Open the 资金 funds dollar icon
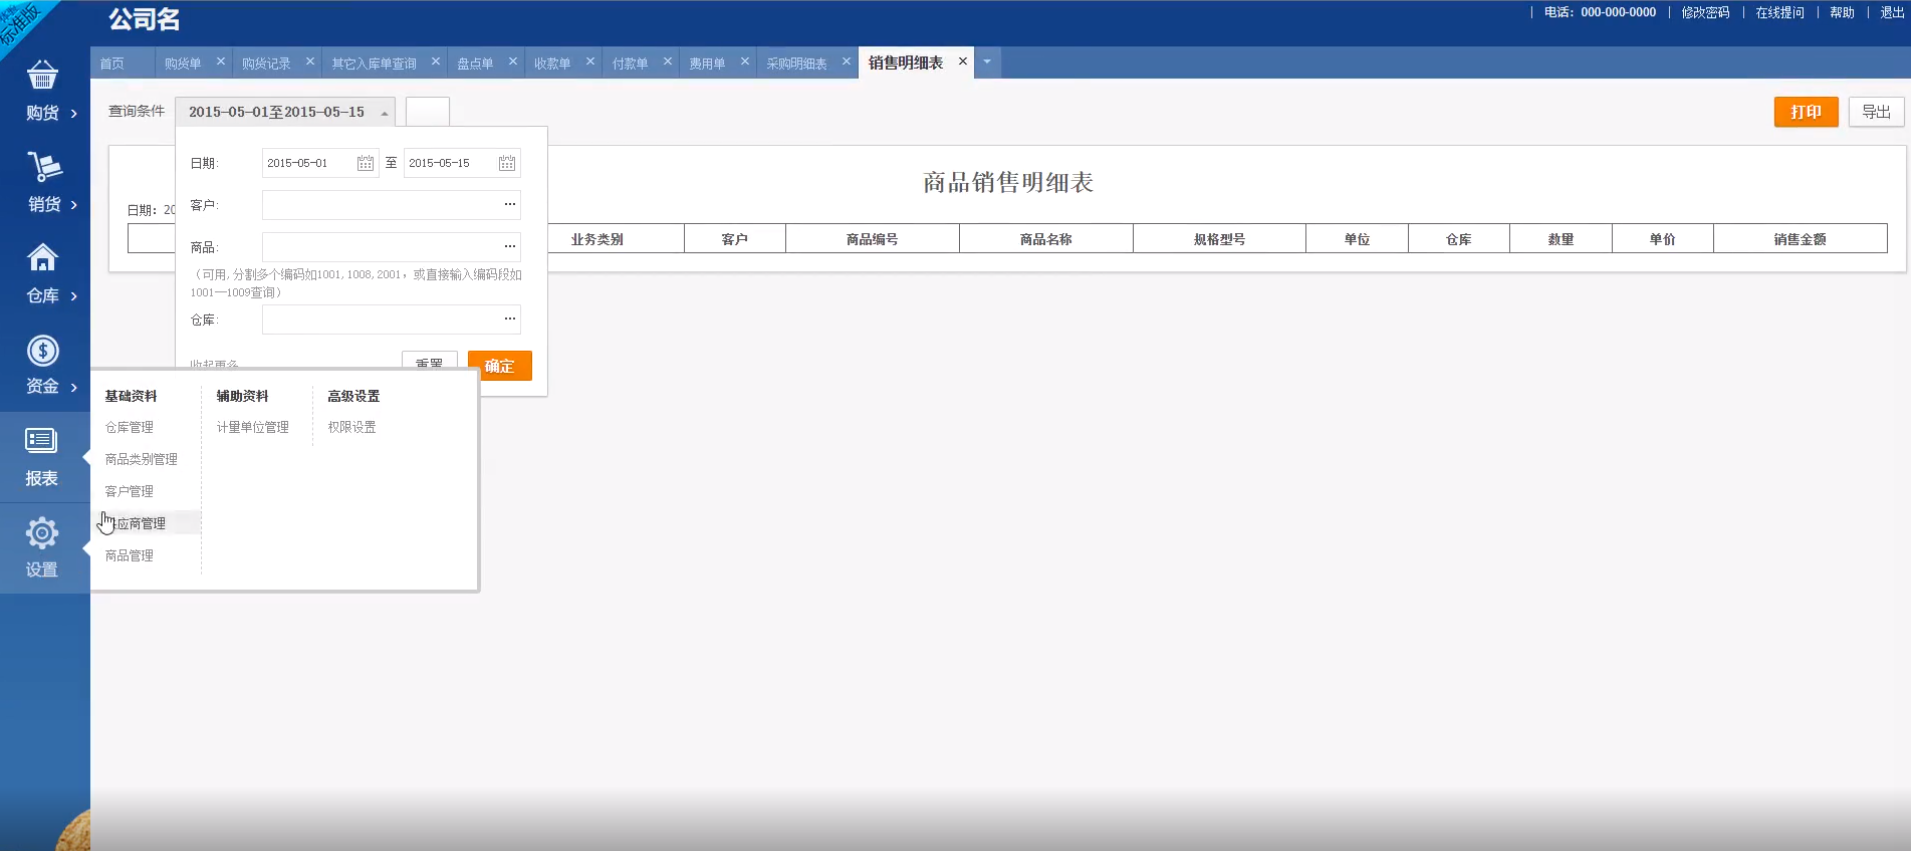Screen dimensions: 1911x851 pyautogui.click(x=42, y=351)
